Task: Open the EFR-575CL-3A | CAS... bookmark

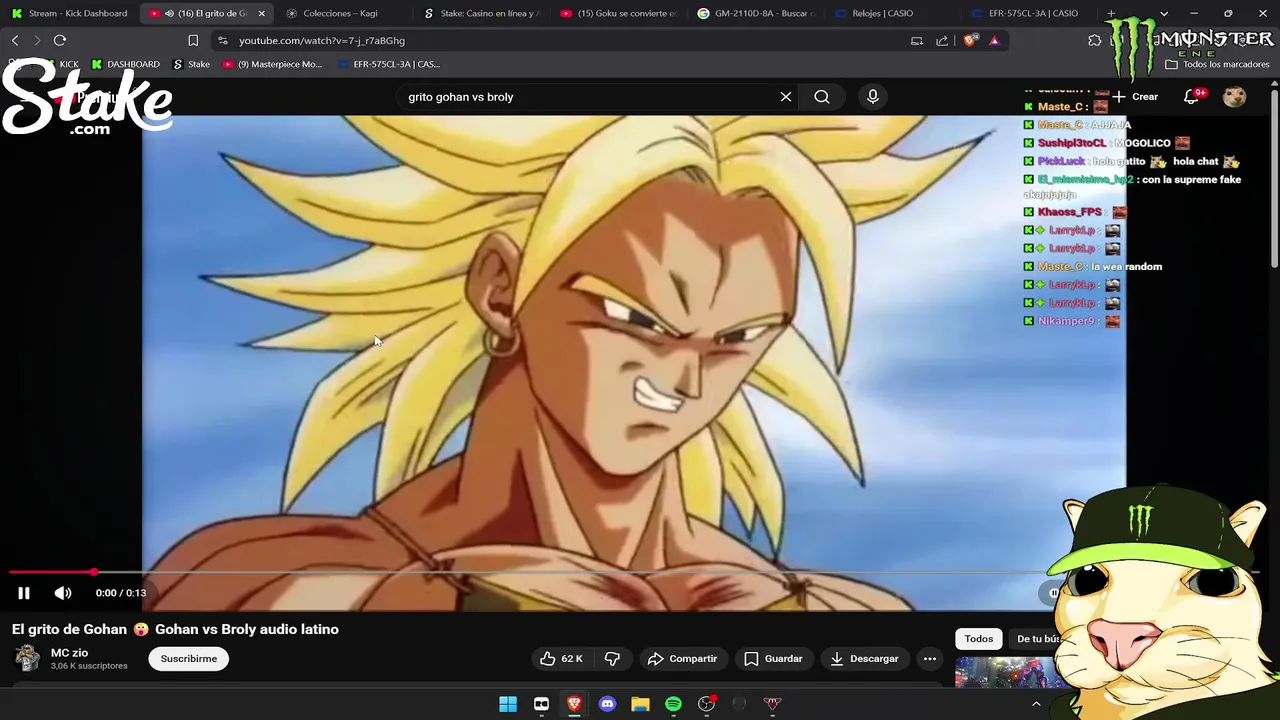Action: click(x=389, y=64)
